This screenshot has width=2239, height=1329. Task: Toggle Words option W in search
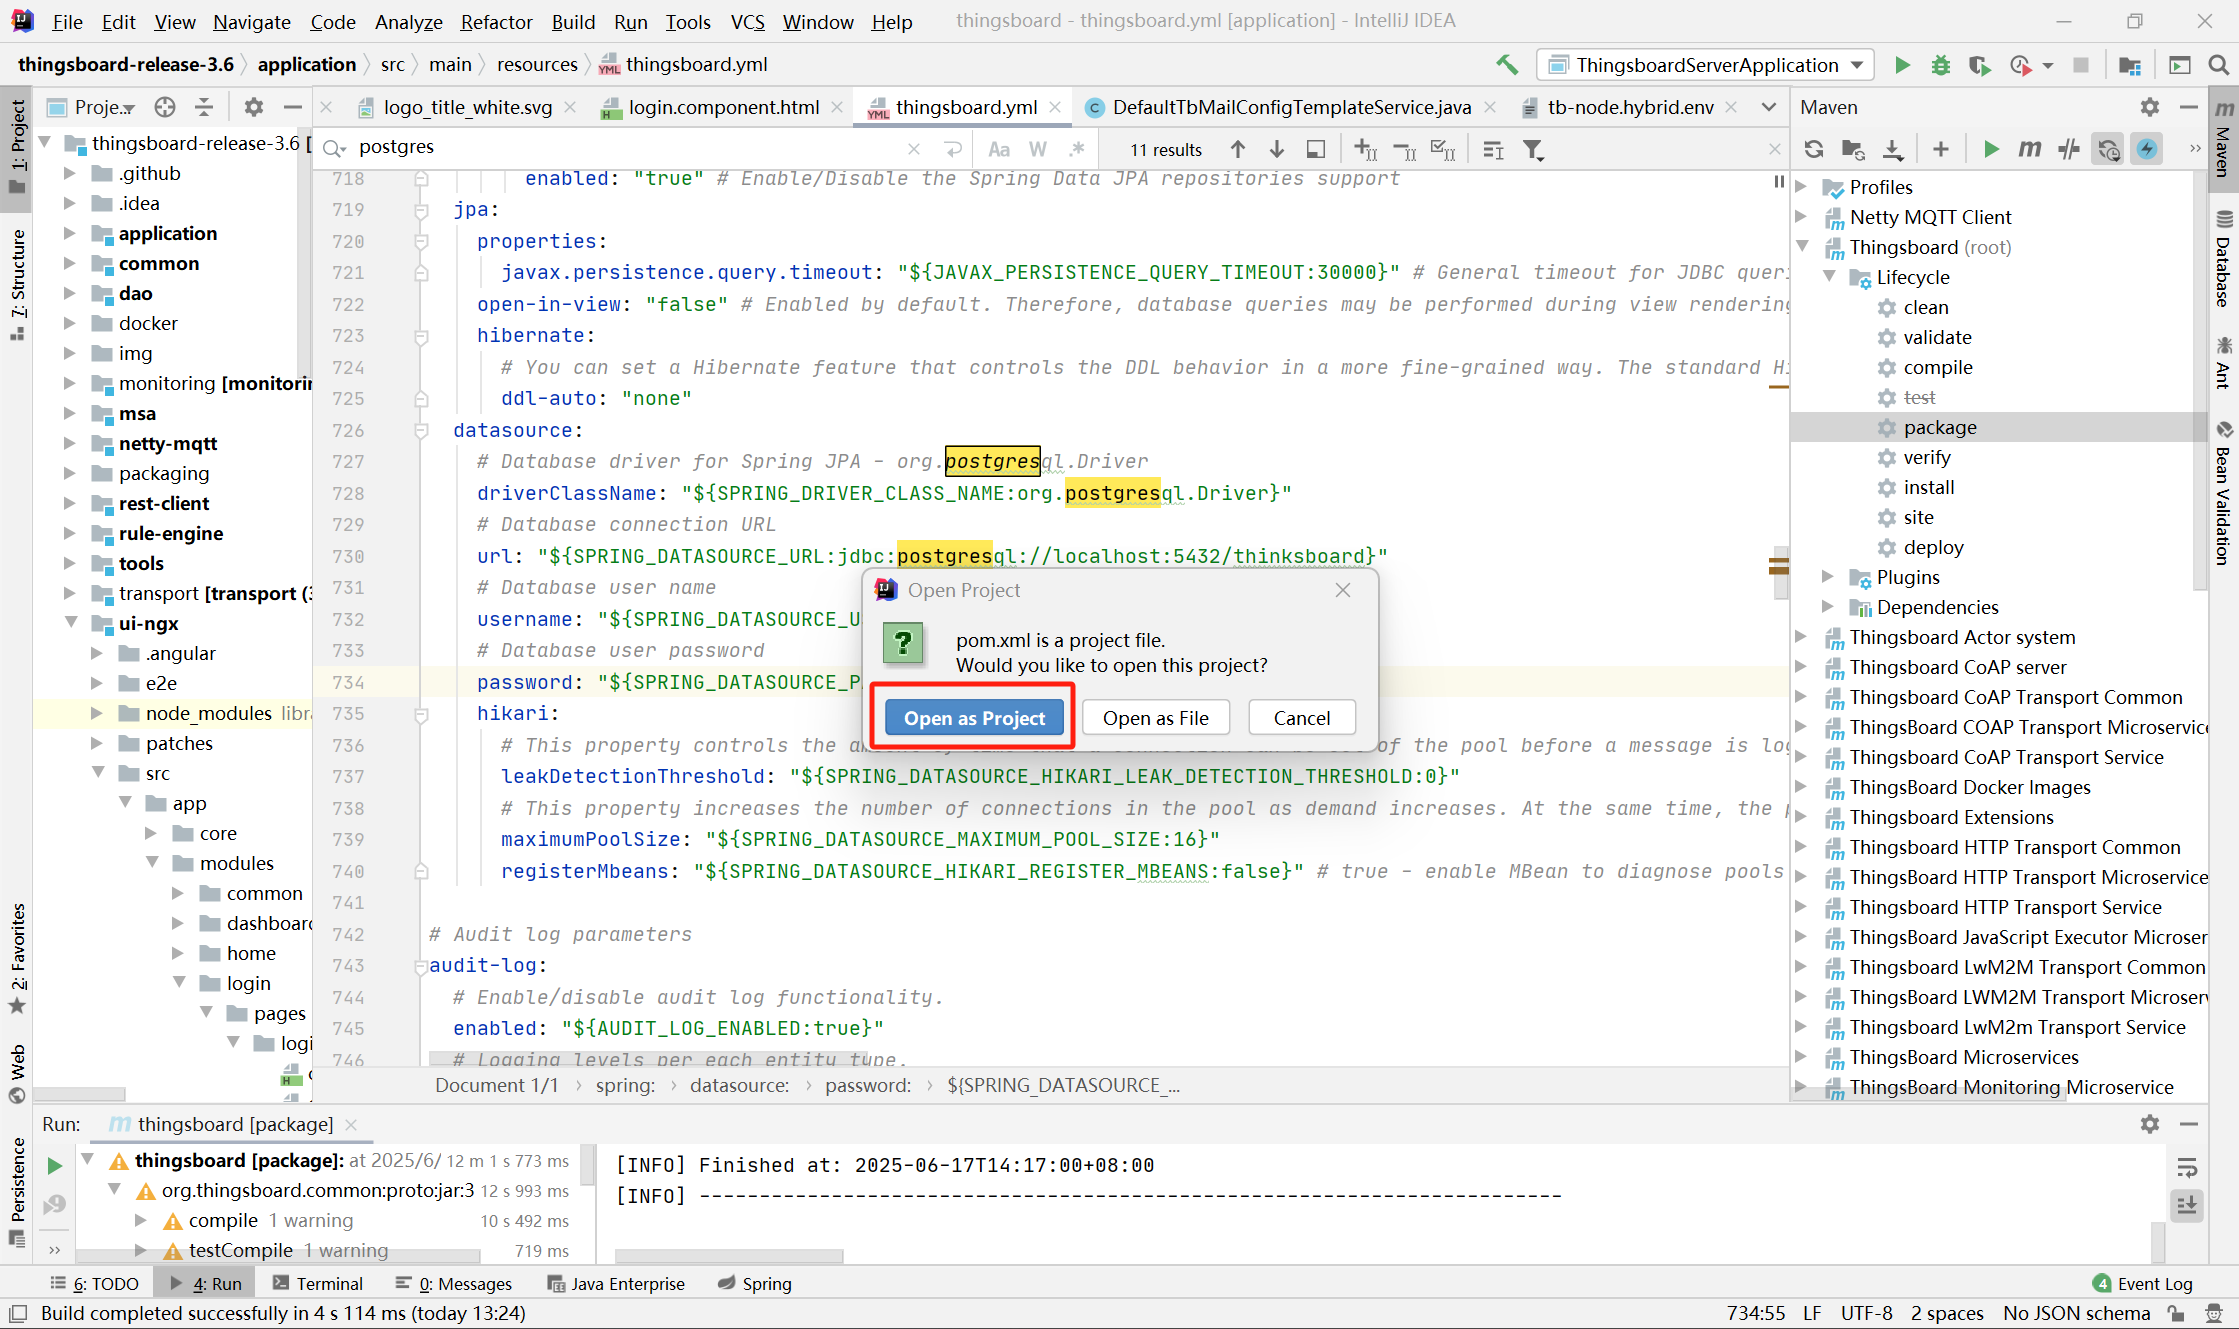pos(1038,149)
